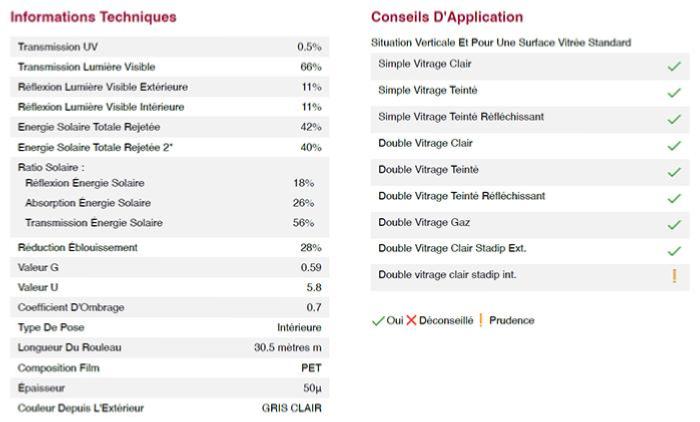Click the checkmark beside Double Vitrage Gaz
Viewport: 700px width, 422px height.
(x=674, y=225)
